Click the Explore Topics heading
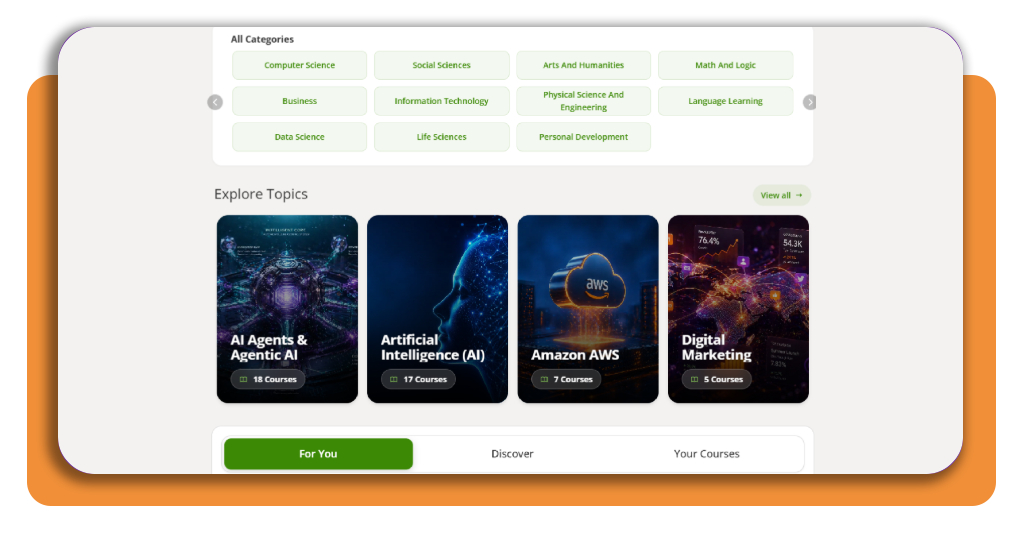 (261, 194)
